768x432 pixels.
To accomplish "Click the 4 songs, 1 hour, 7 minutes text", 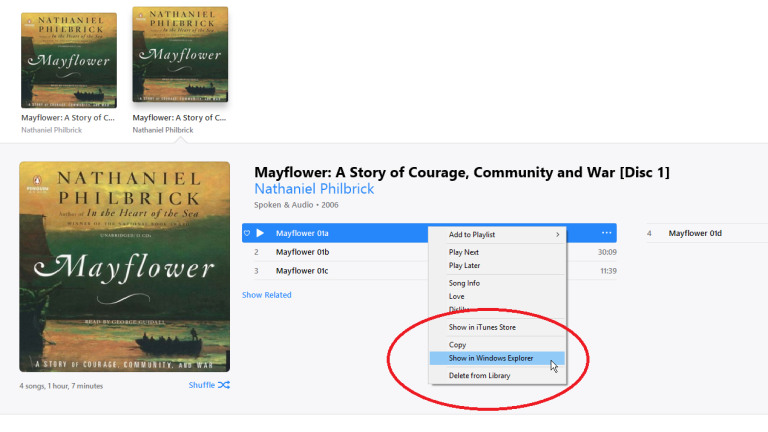I will click(61, 386).
